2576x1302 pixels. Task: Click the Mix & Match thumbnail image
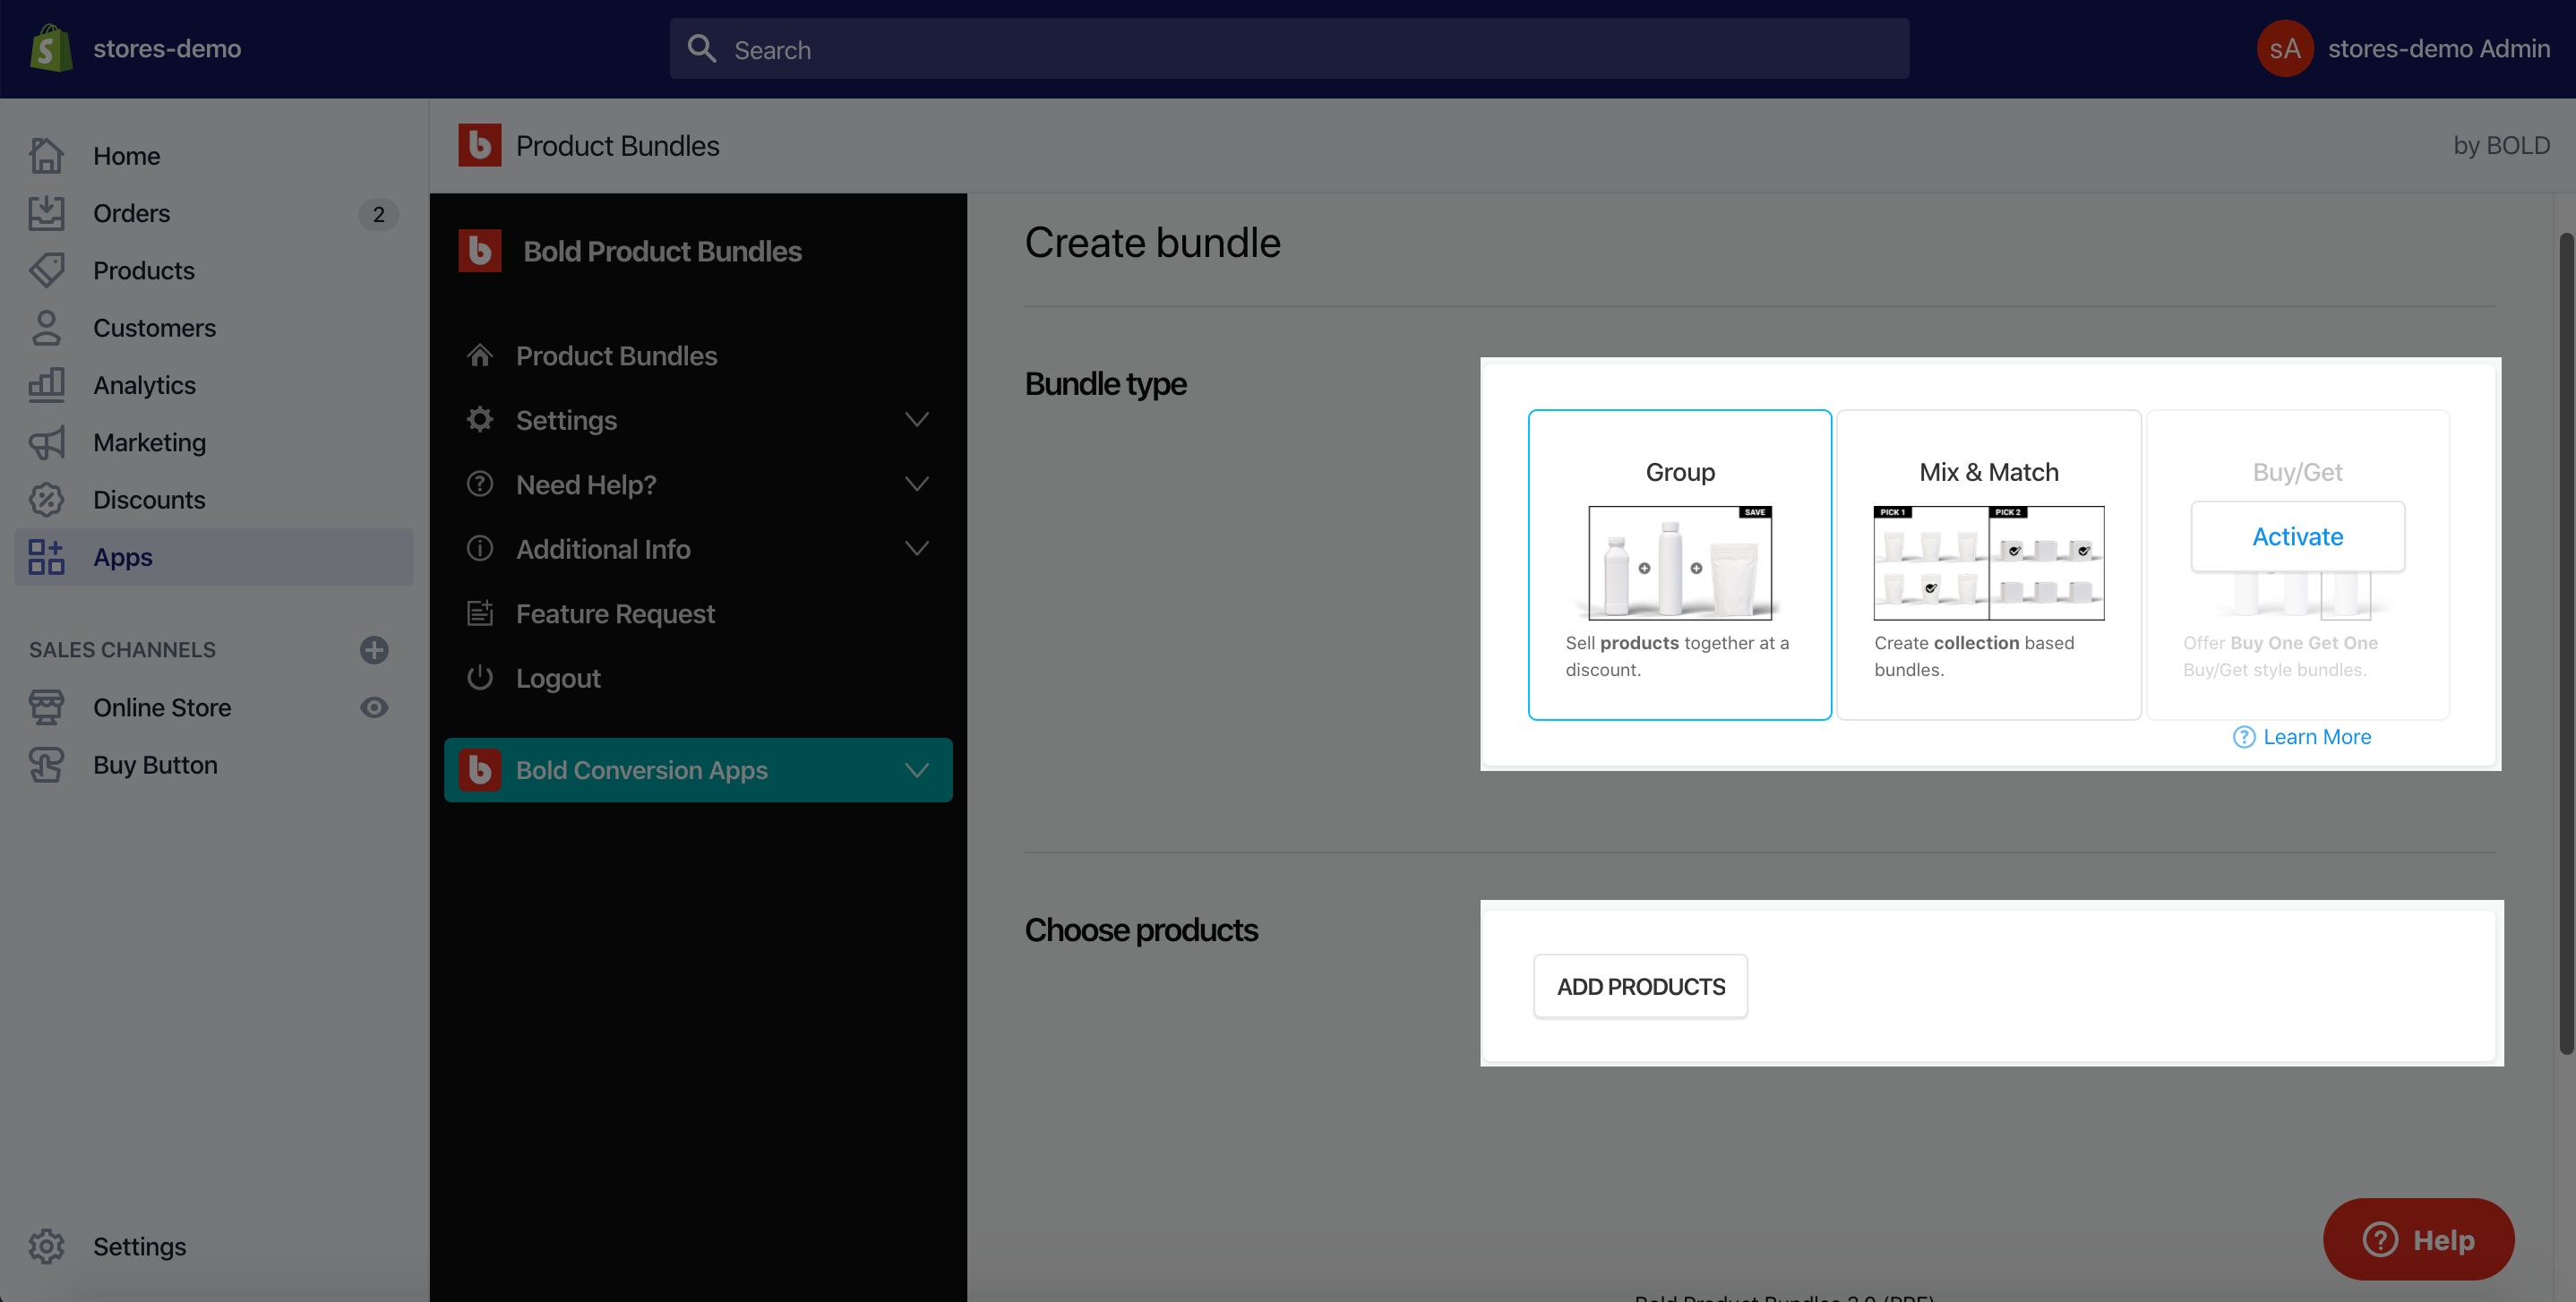tap(1989, 563)
